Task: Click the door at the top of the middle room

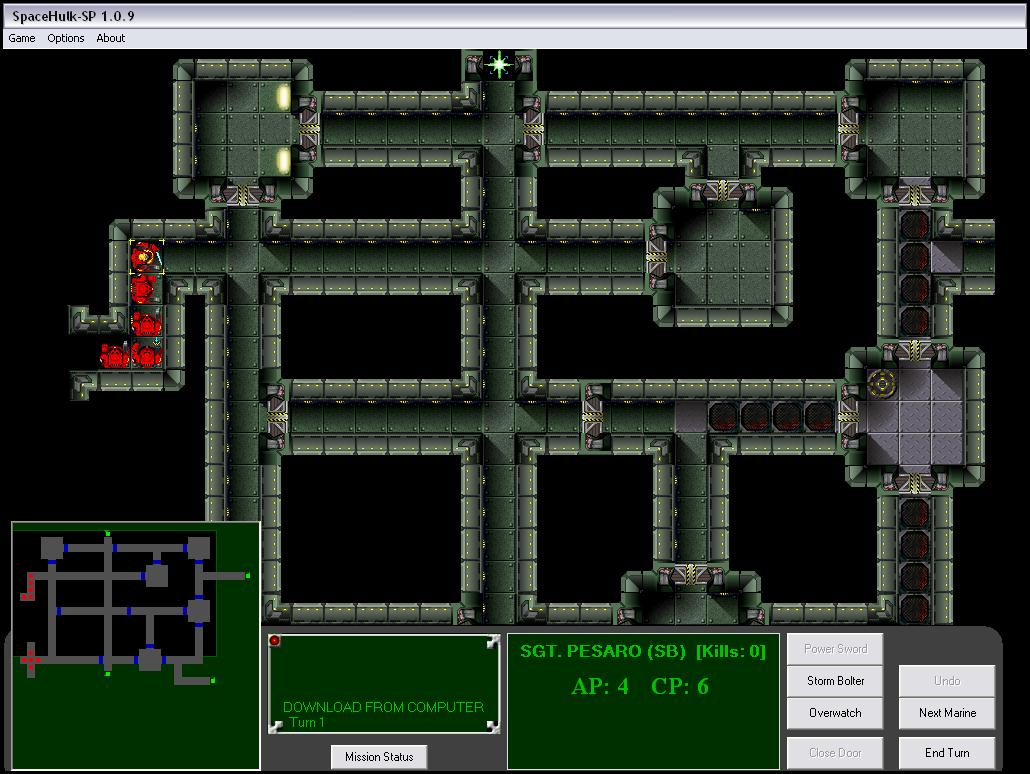Action: click(723, 191)
